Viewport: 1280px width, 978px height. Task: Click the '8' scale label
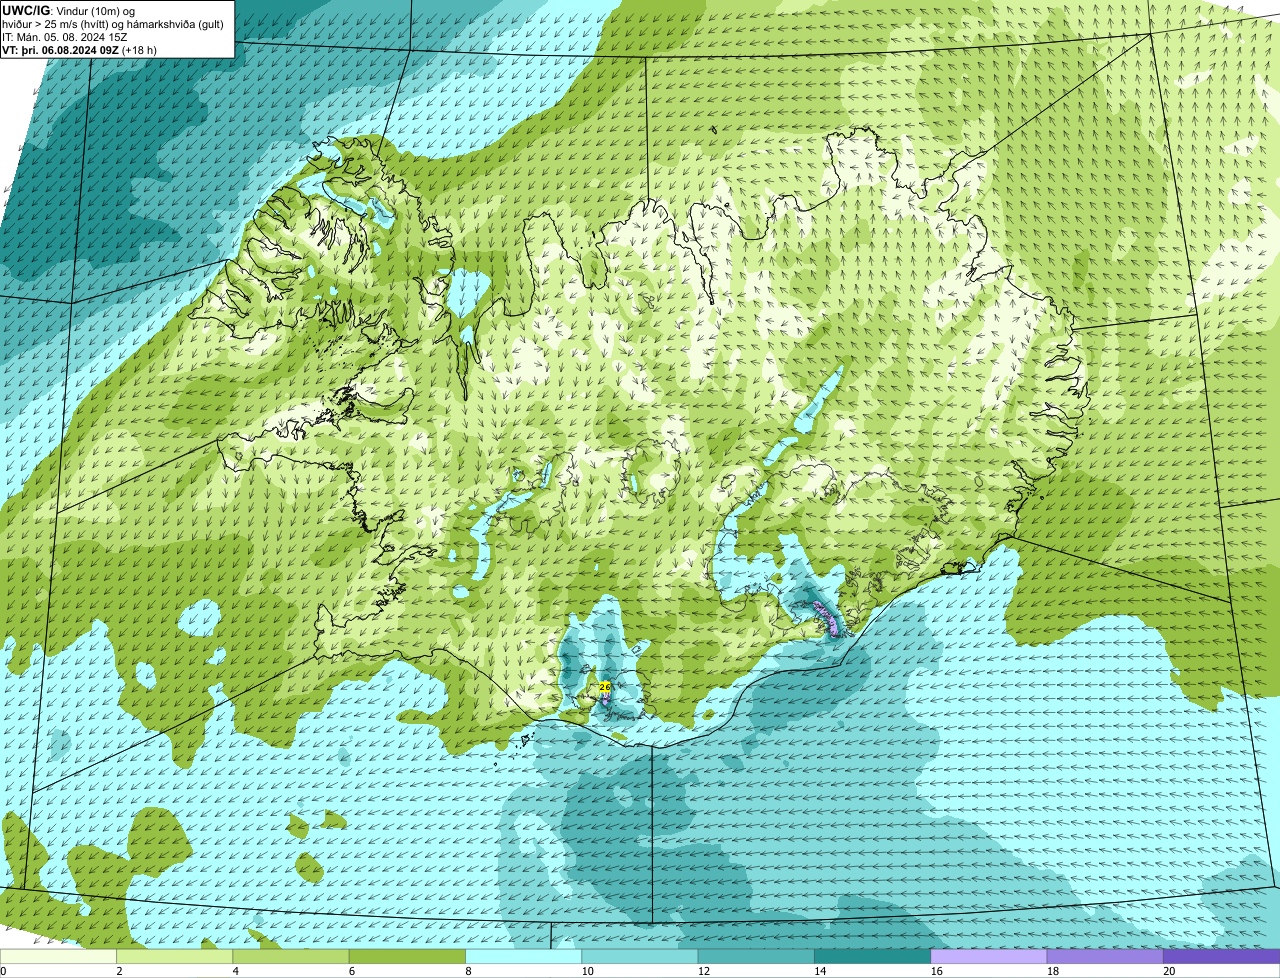pos(468,971)
